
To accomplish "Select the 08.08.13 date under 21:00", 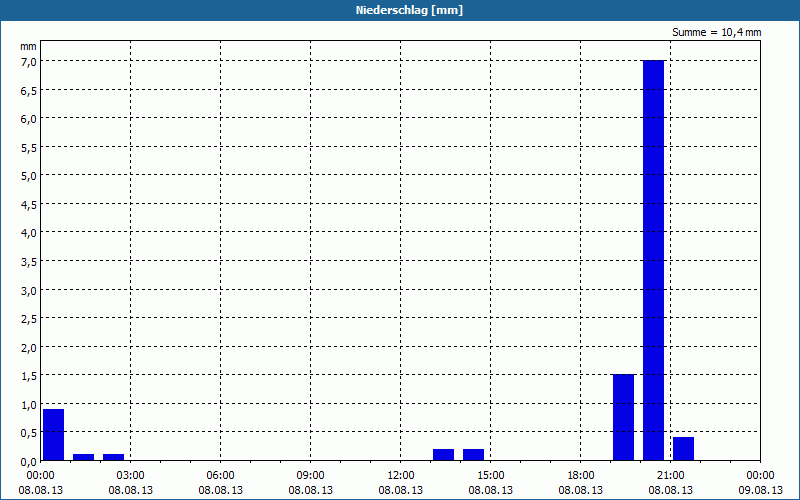I will 670,490.
